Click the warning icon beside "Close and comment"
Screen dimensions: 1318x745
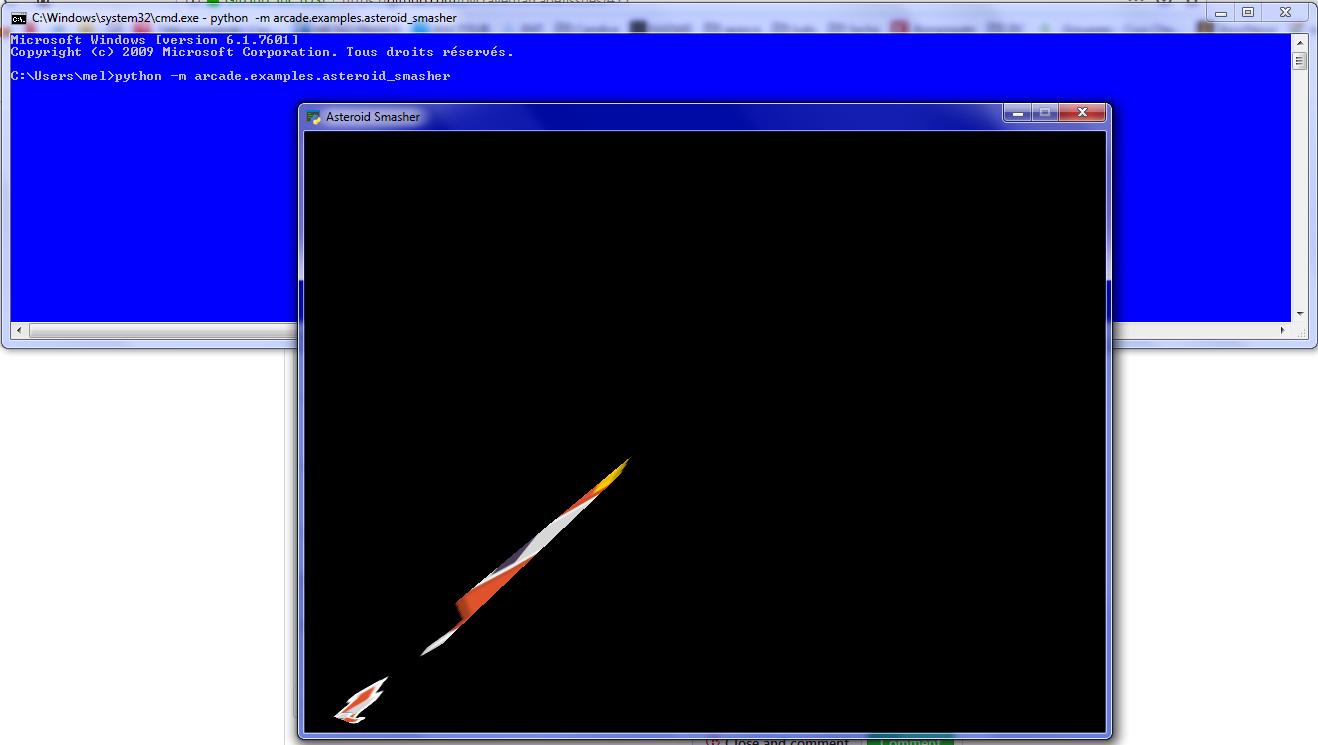pos(715,742)
